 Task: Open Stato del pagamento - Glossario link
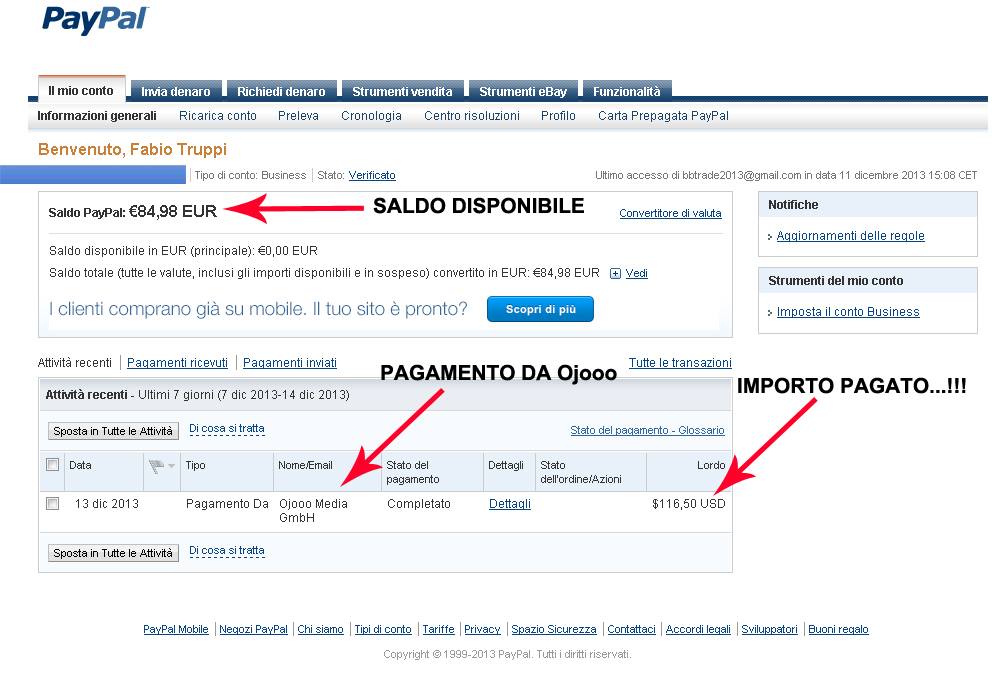pyautogui.click(x=647, y=430)
